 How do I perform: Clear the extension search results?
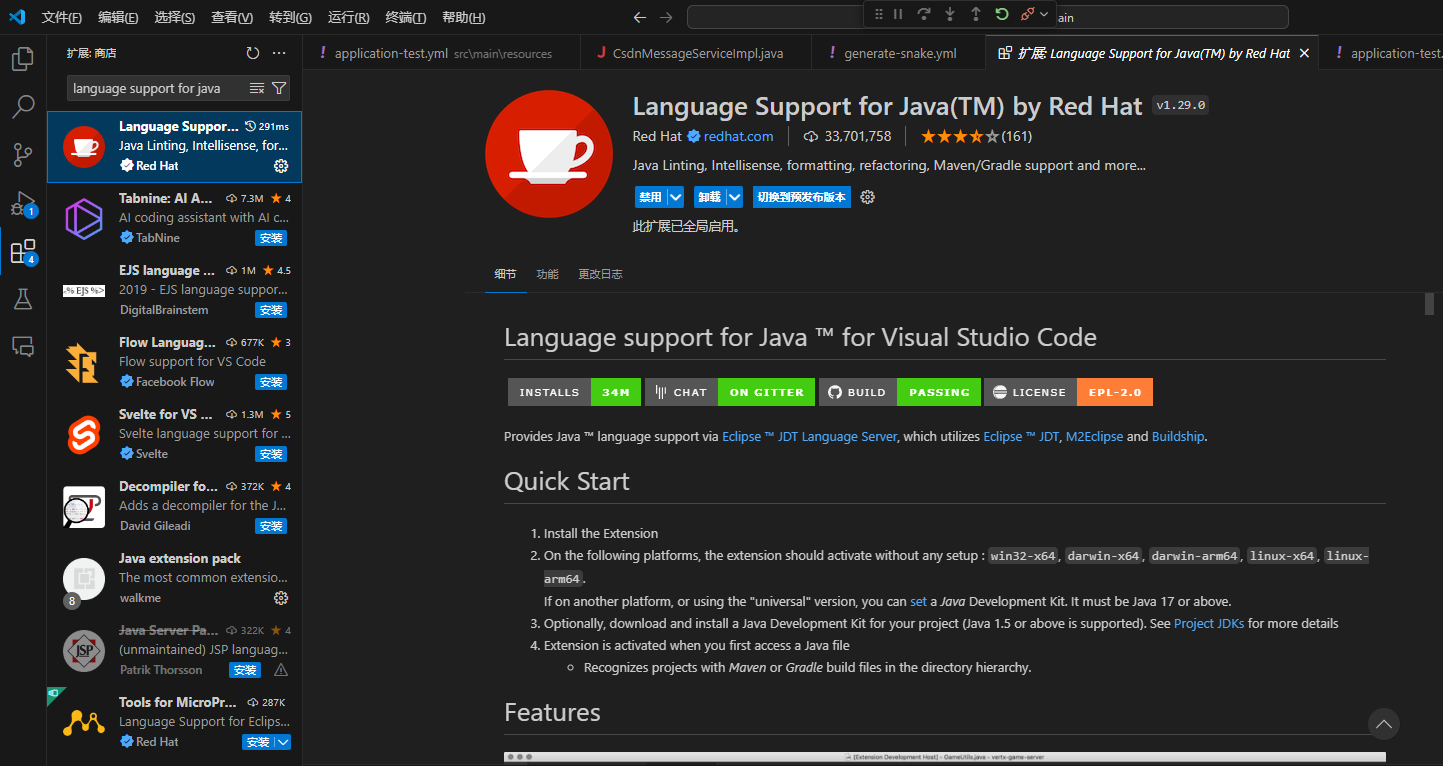[x=257, y=88]
